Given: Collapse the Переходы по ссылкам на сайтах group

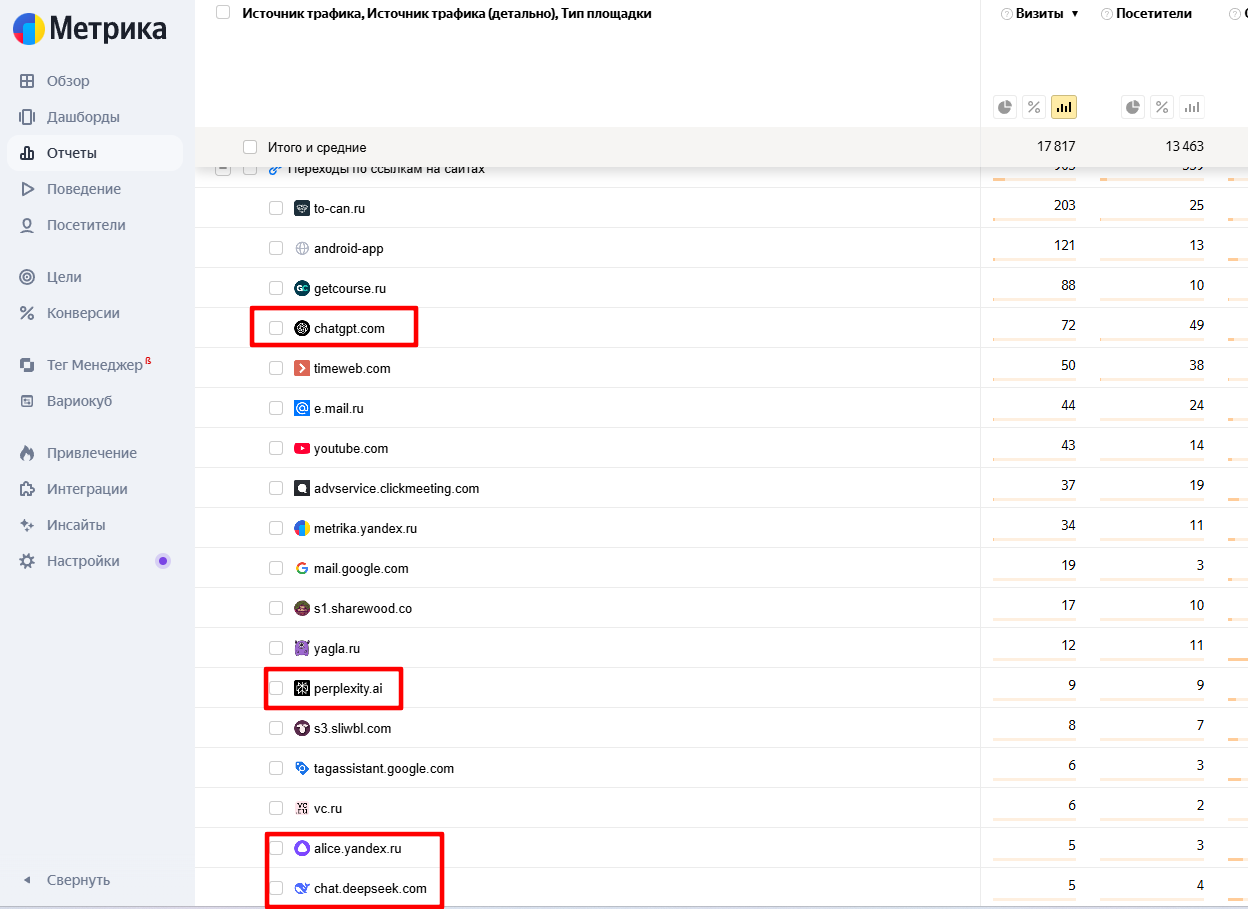Looking at the screenshot, I should (x=223, y=171).
